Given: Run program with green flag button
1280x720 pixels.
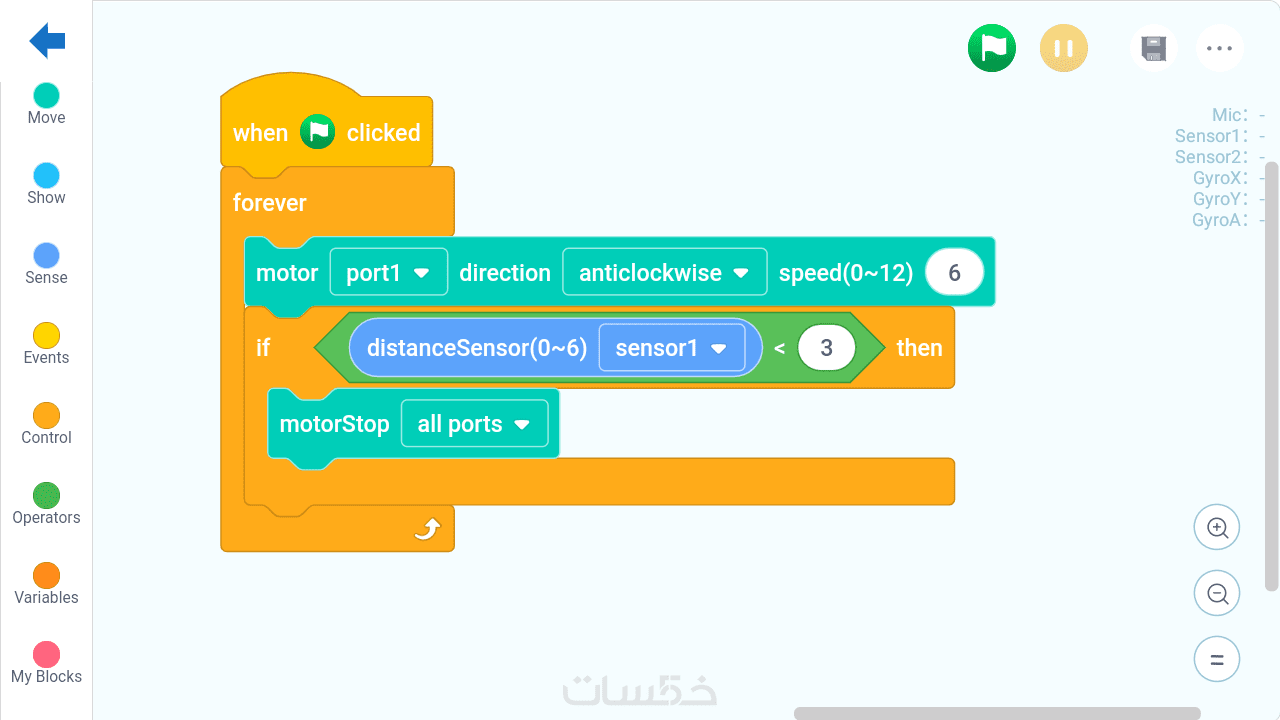Looking at the screenshot, I should pos(991,48).
